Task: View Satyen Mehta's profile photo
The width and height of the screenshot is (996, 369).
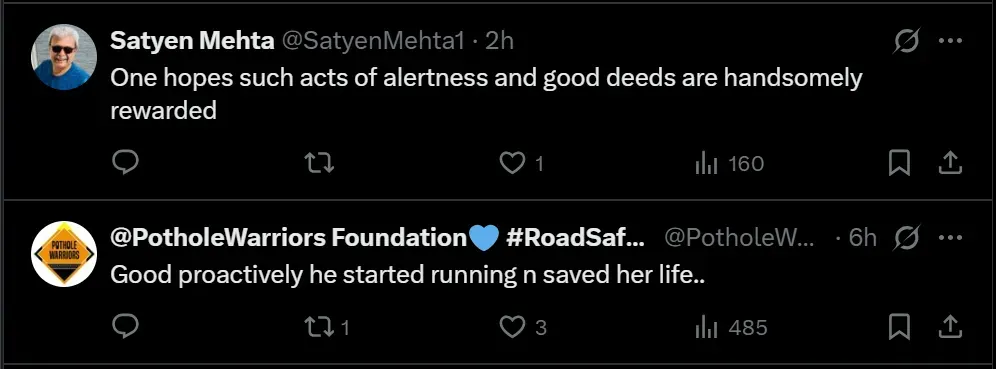Action: click(x=64, y=57)
